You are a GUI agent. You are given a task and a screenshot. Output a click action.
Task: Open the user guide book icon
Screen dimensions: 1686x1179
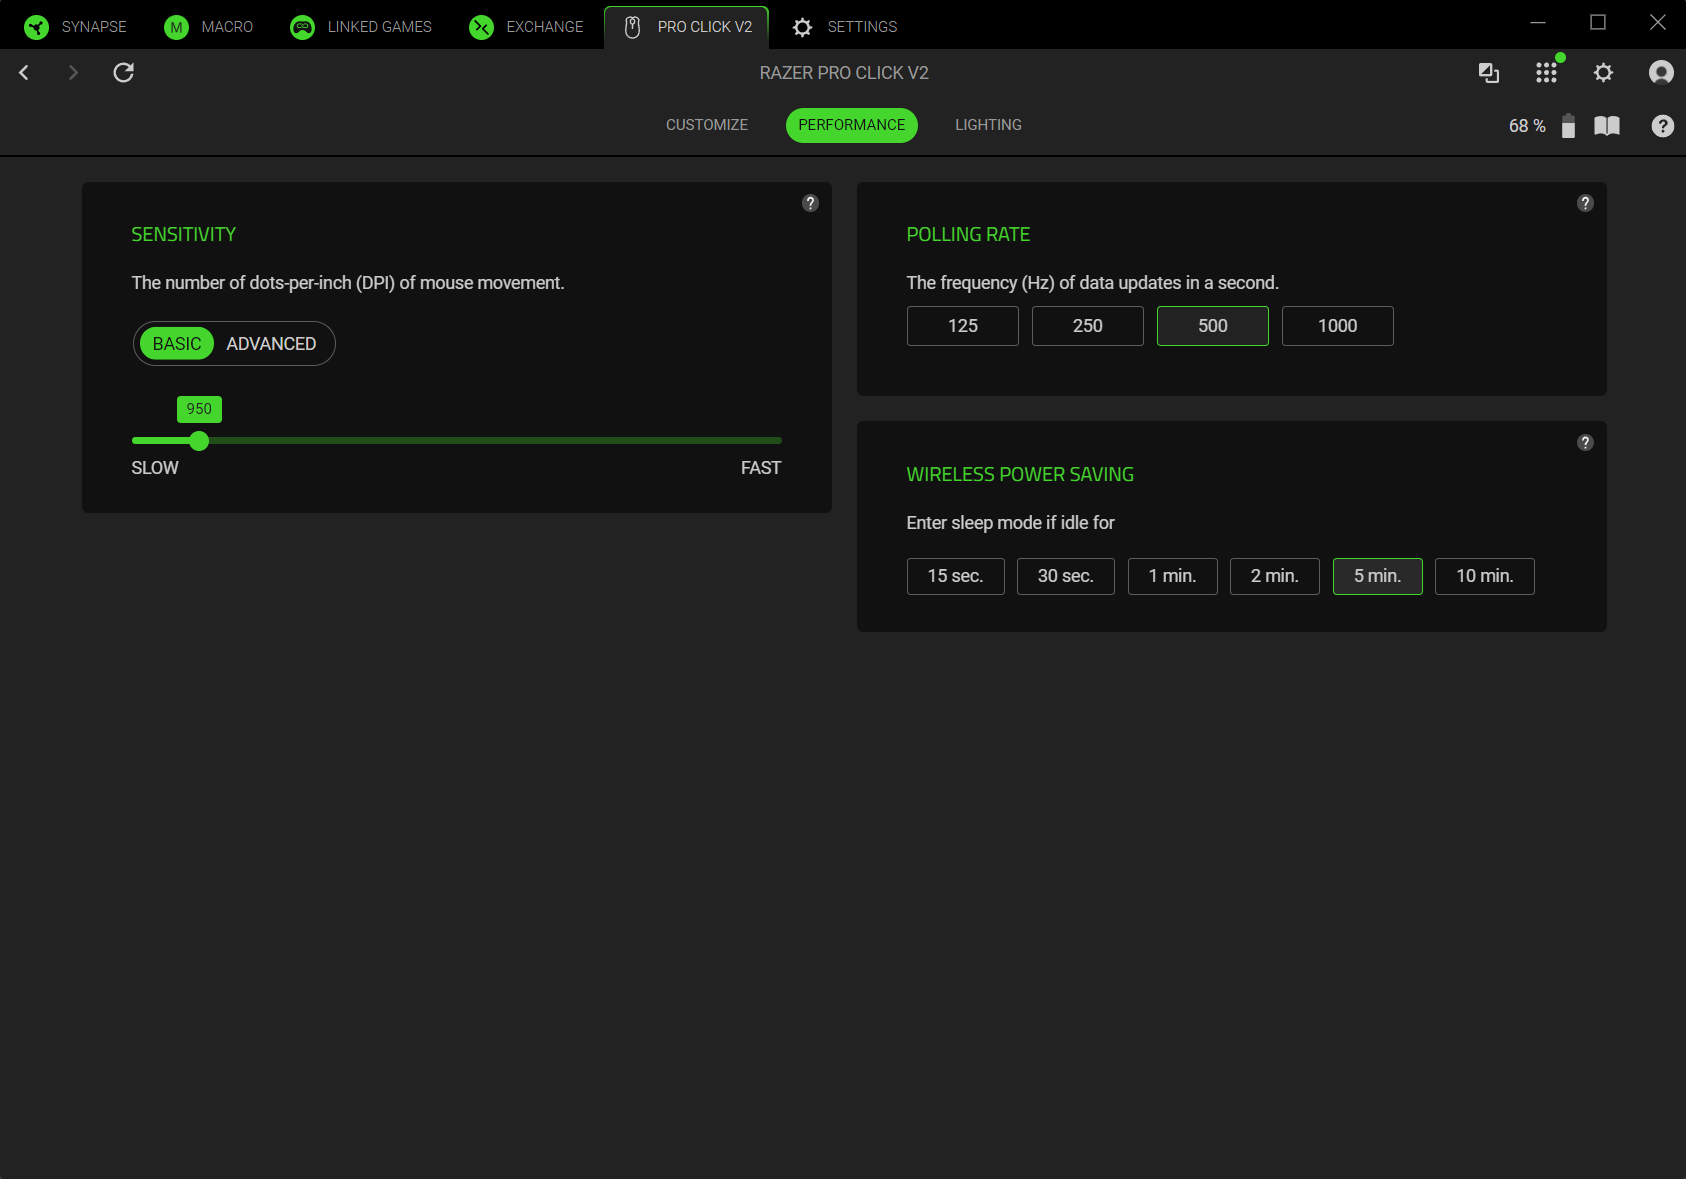click(1607, 126)
